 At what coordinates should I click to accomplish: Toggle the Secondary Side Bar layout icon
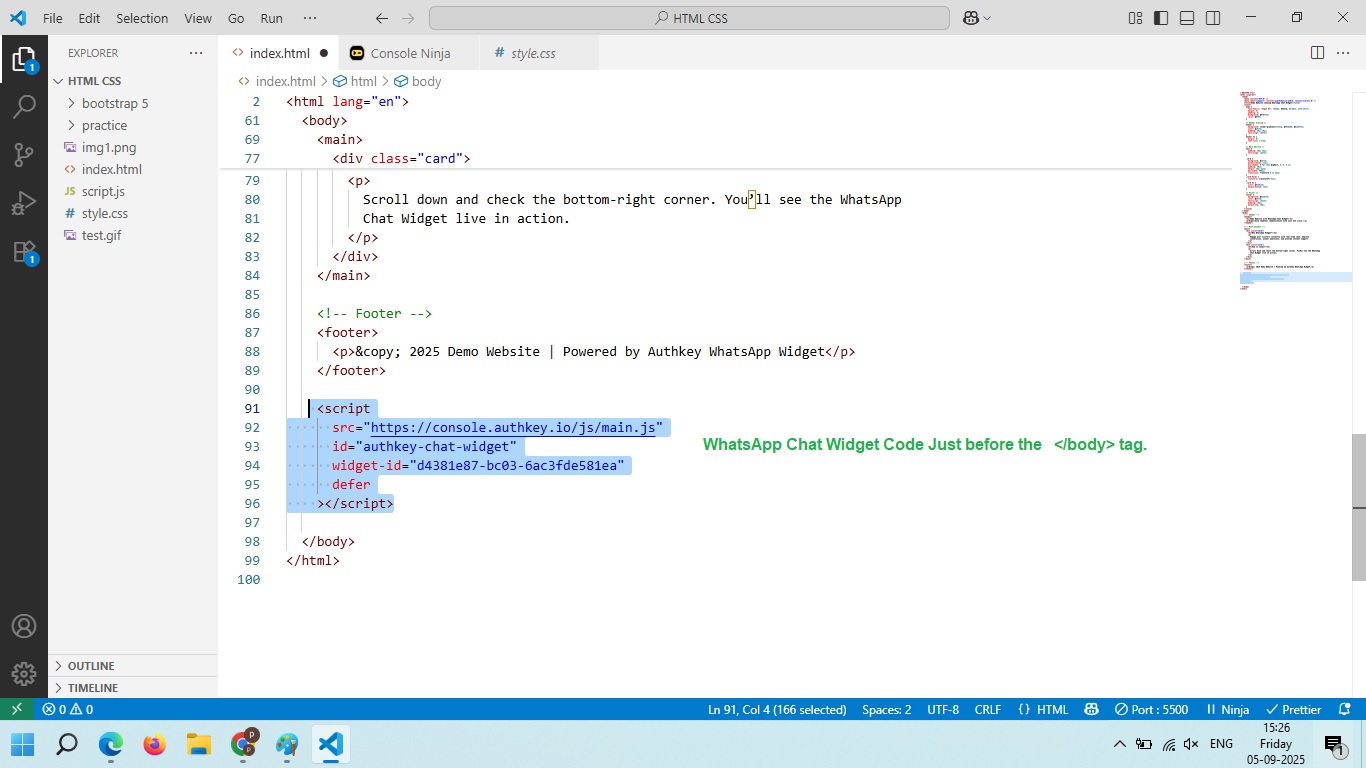click(1213, 18)
